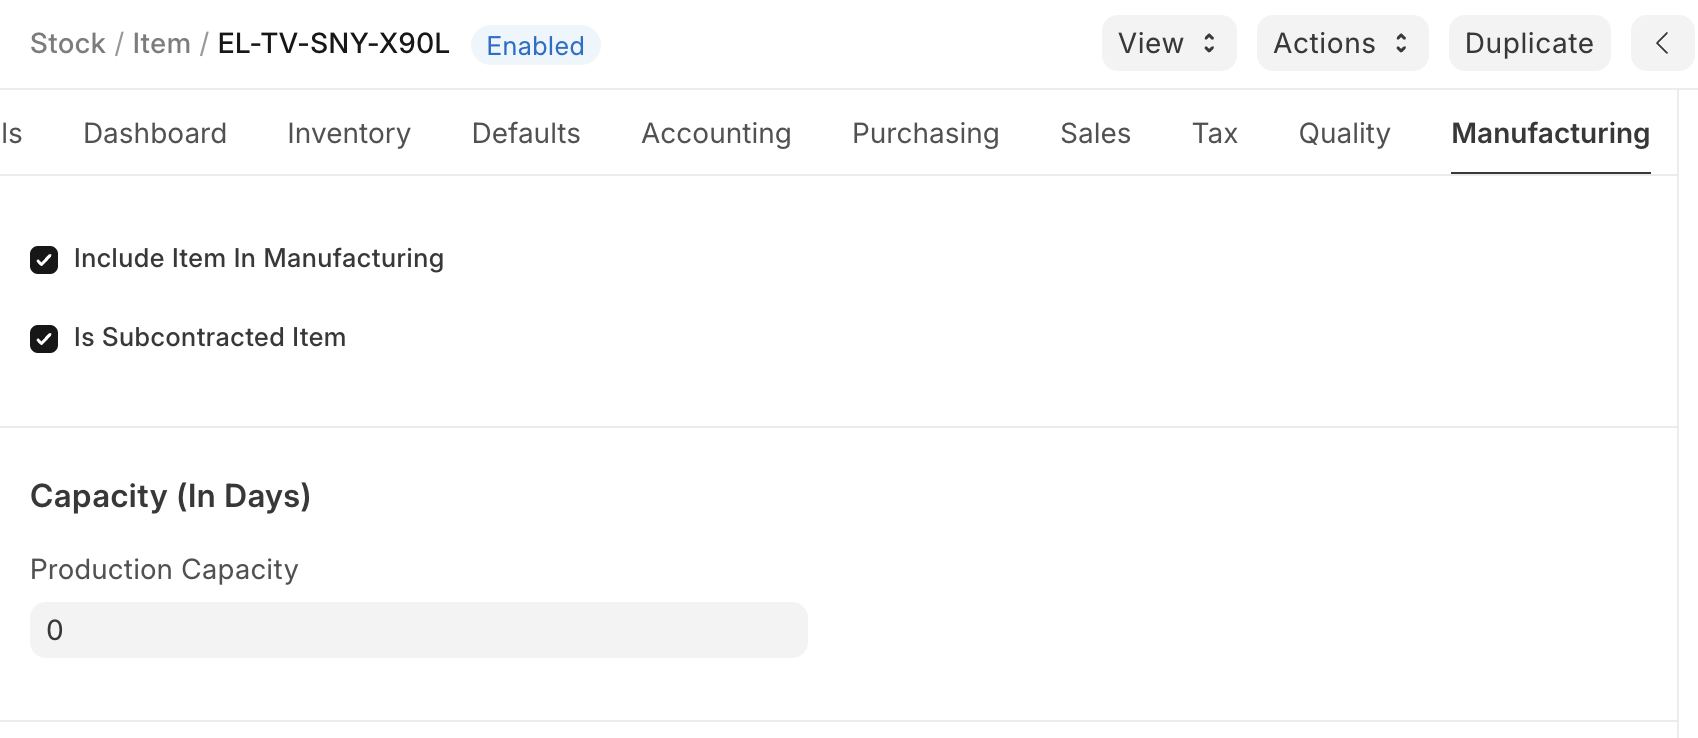Click the Production Capacity input field
This screenshot has width=1698, height=738.
point(418,630)
